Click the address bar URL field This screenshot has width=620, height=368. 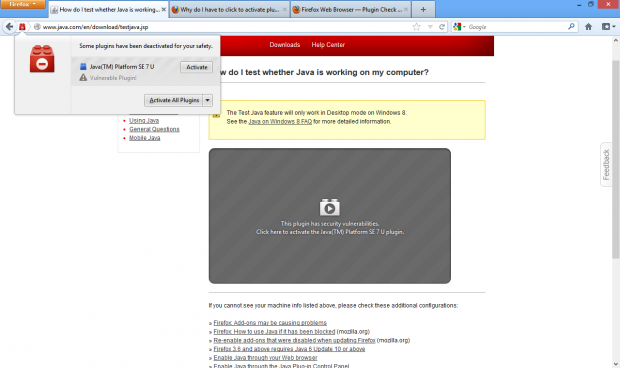tap(225, 27)
